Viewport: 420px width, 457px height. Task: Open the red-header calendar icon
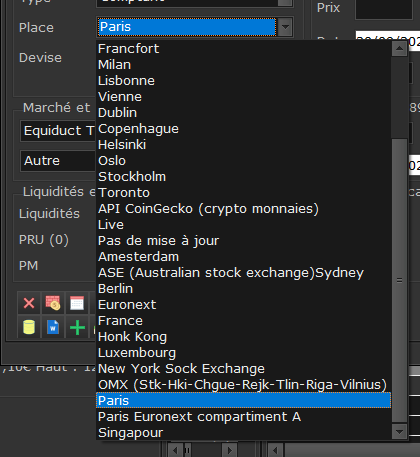coord(77,303)
